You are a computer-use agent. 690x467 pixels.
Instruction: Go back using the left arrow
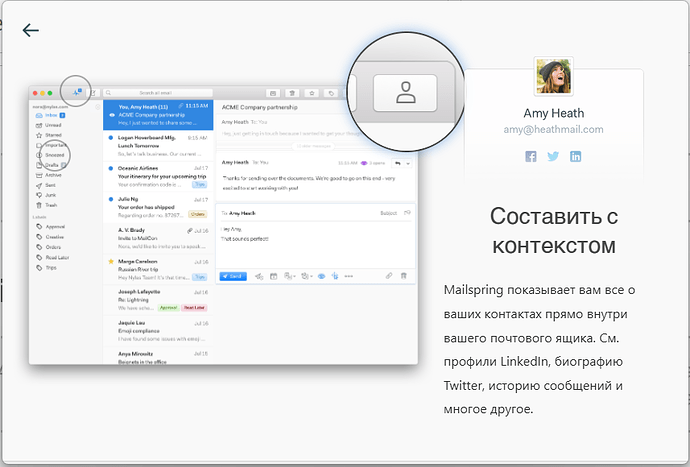click(x=31, y=30)
